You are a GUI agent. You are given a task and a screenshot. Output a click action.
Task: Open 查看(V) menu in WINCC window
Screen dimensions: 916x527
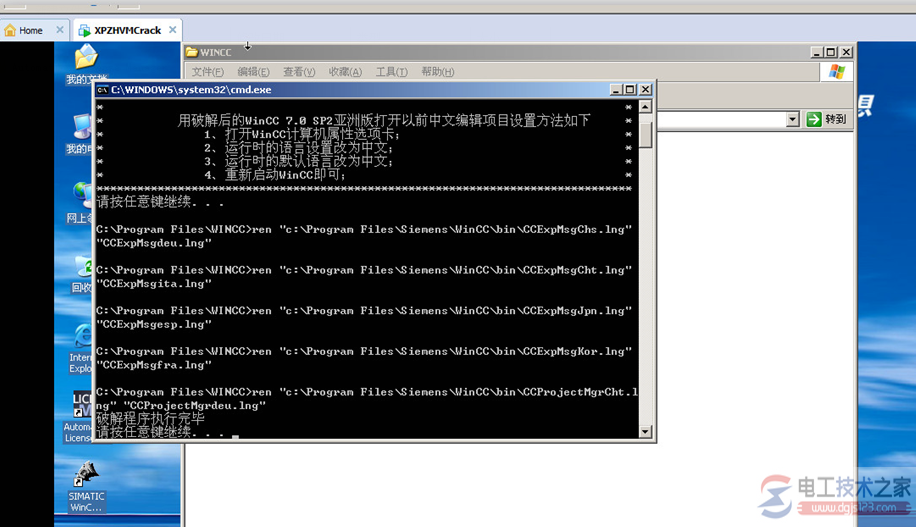tap(299, 71)
